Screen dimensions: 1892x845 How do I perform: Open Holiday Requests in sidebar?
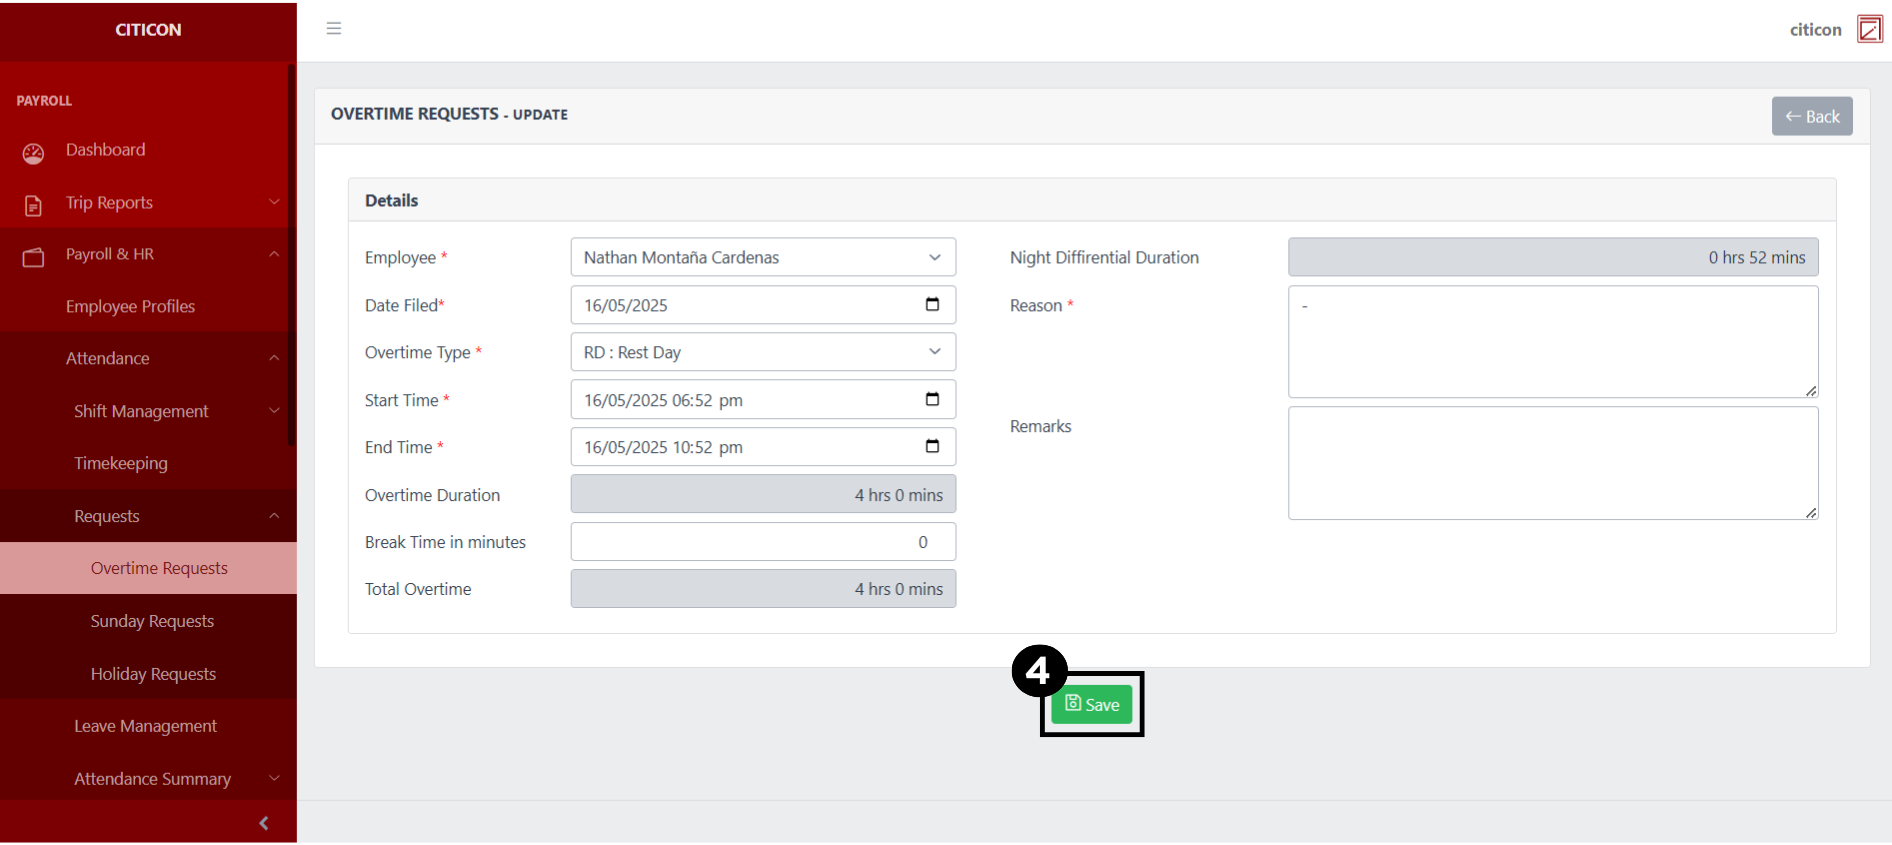153,674
